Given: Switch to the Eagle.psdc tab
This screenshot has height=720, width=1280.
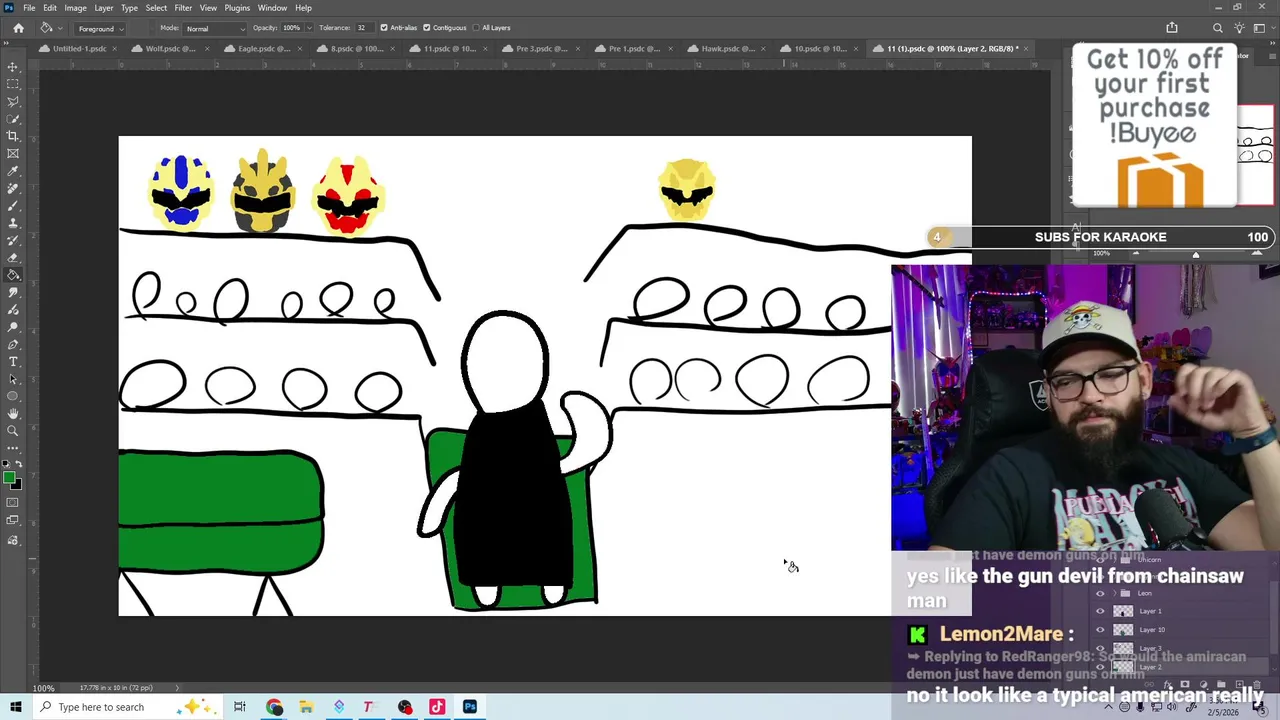Looking at the screenshot, I should (263, 49).
